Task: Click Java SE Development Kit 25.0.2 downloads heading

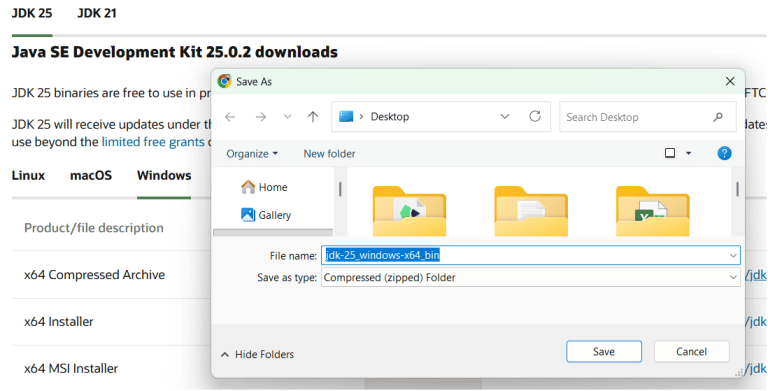Action: [175, 52]
